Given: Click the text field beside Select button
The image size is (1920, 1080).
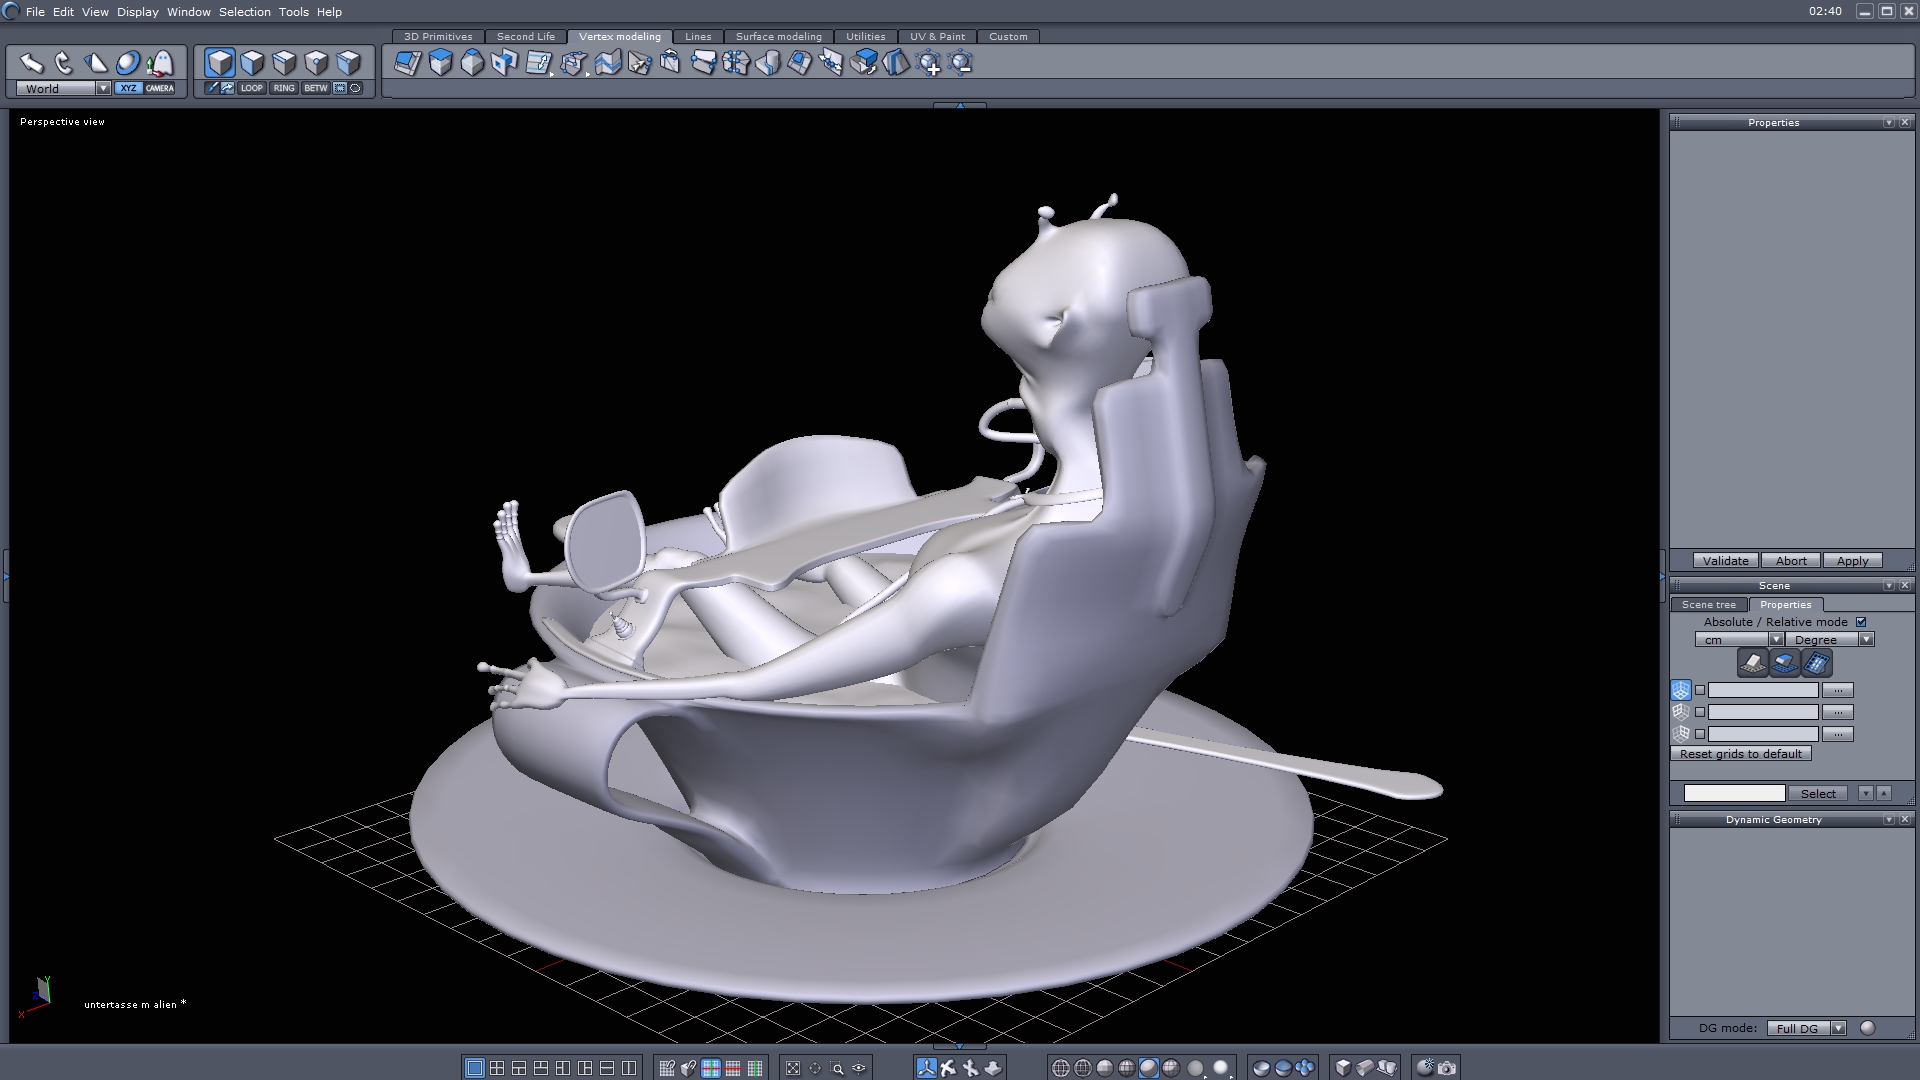Looking at the screenshot, I should coord(1734,793).
